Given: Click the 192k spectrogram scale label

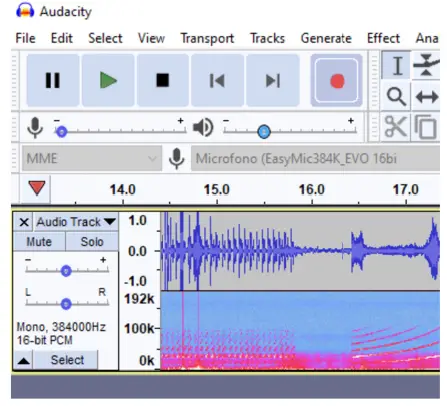Looking at the screenshot, I should pyautogui.click(x=139, y=299).
